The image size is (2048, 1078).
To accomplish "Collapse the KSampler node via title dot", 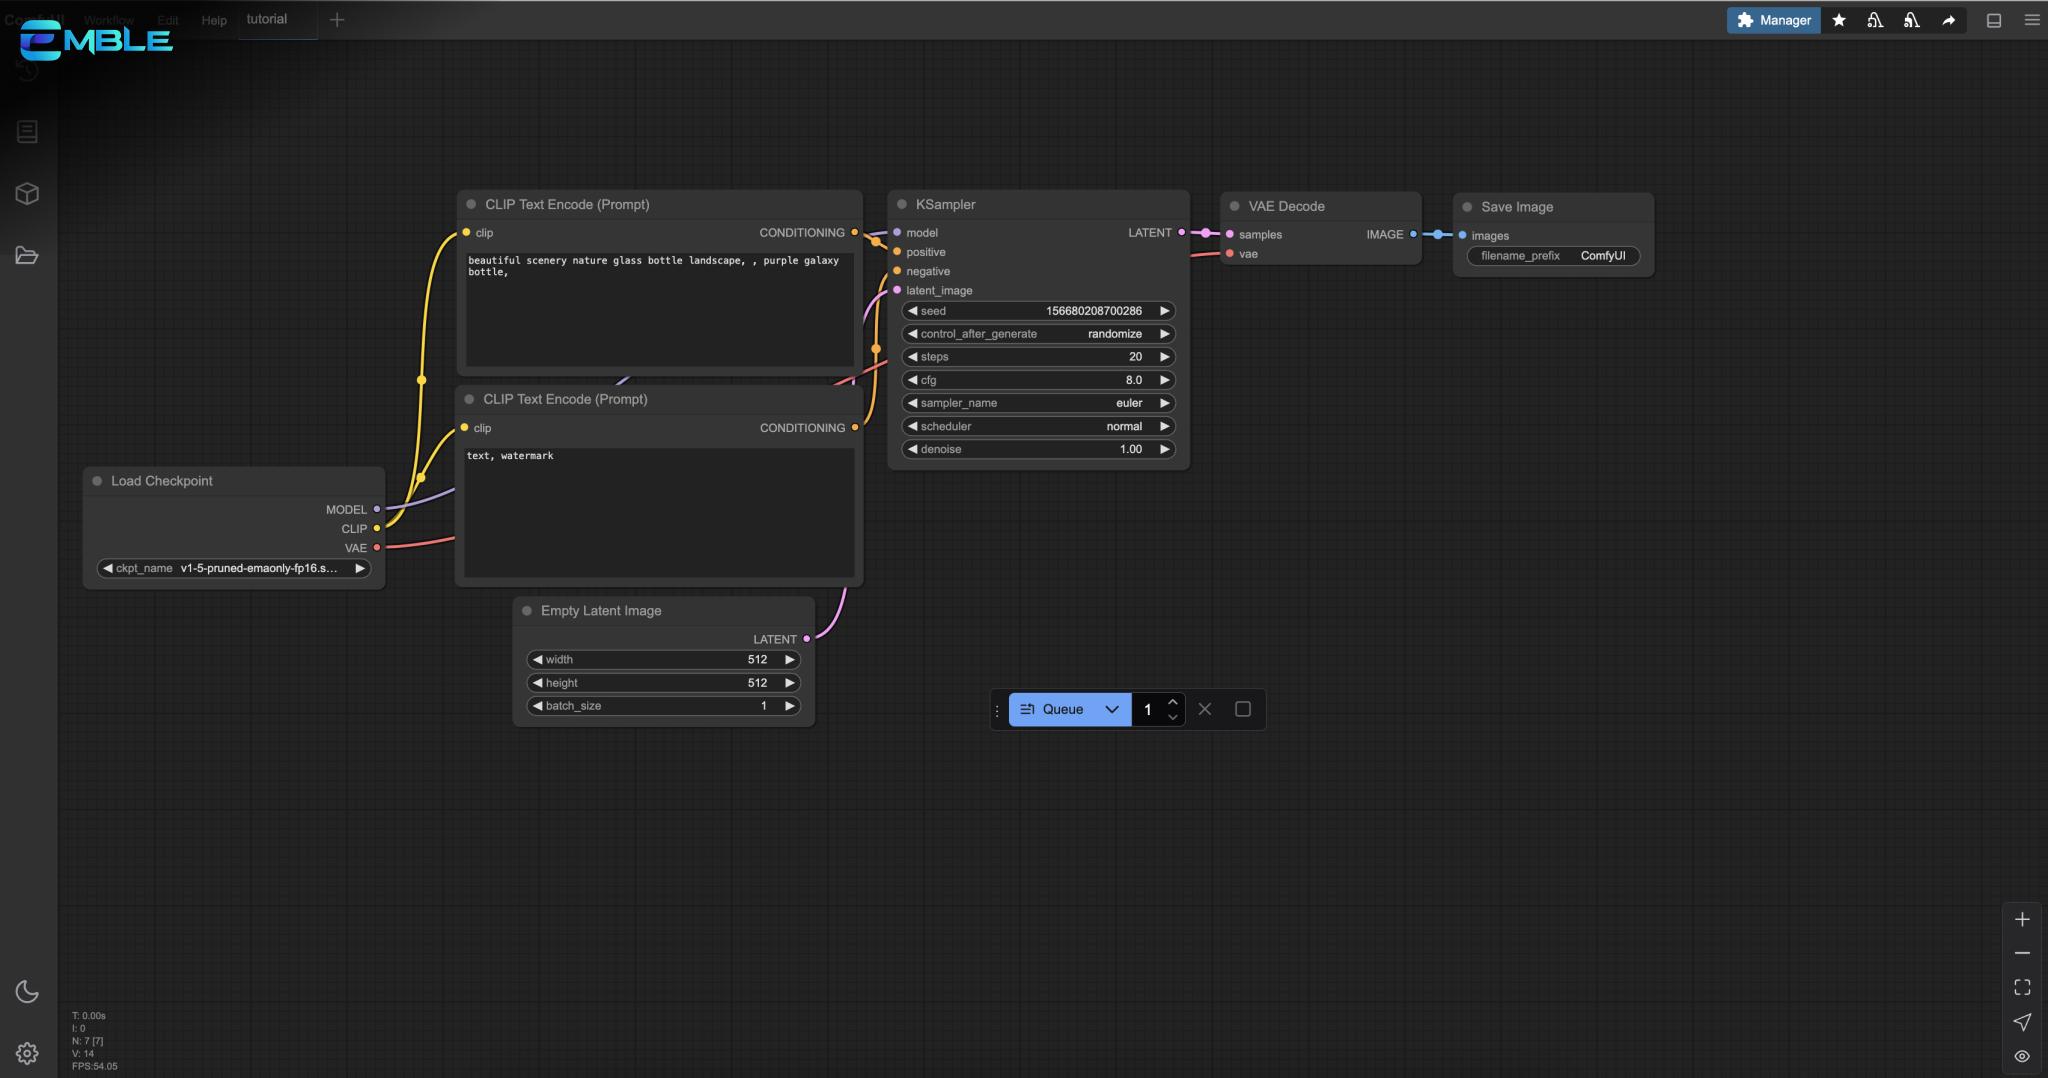I will point(902,204).
